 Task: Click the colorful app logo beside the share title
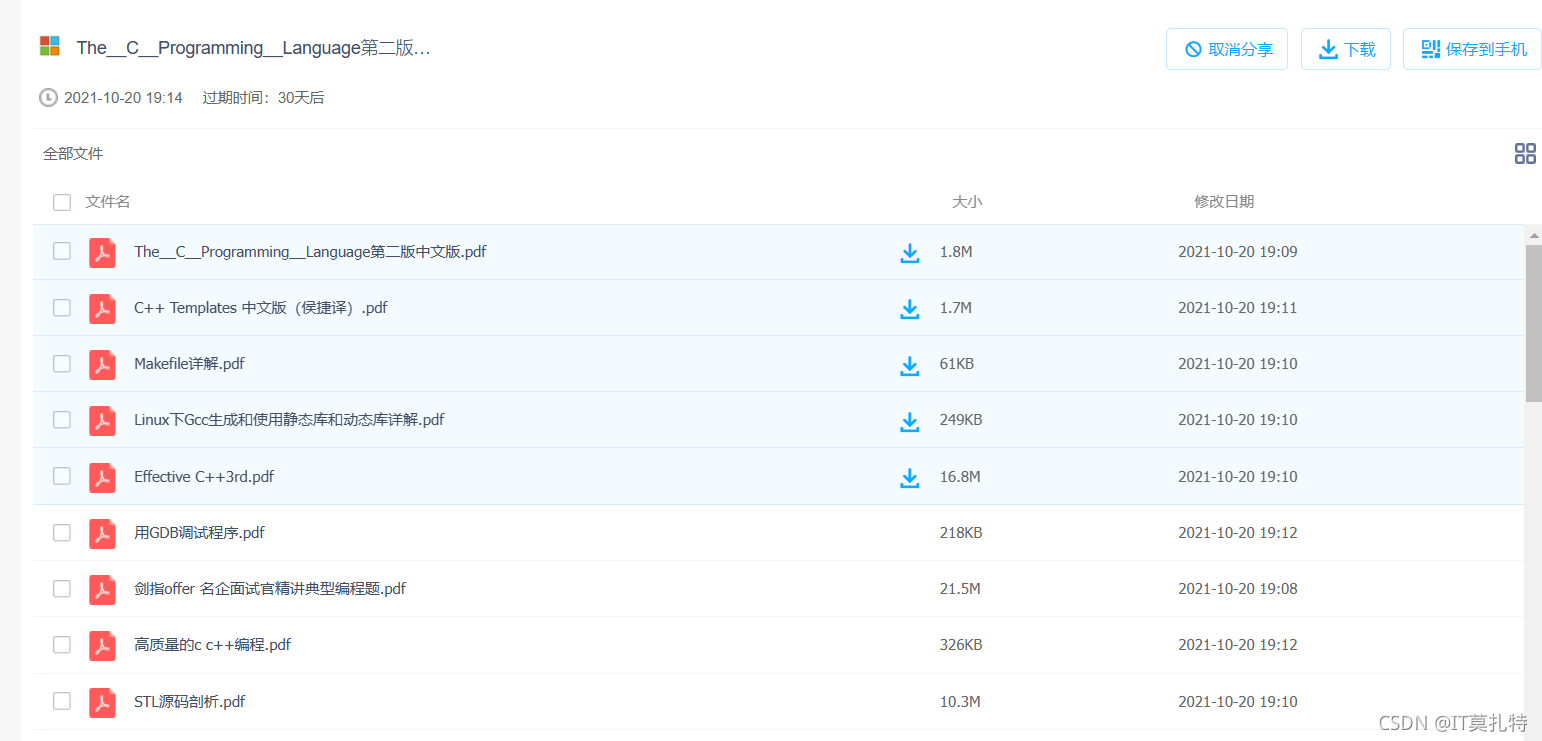(50, 46)
